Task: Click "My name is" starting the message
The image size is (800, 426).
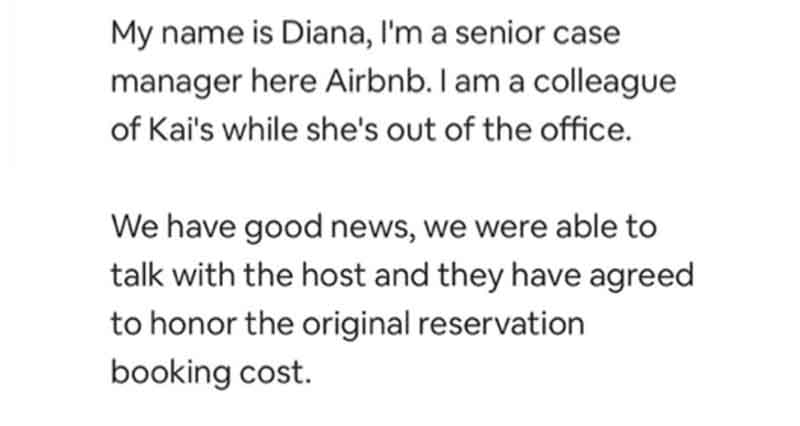Action: click(x=192, y=35)
